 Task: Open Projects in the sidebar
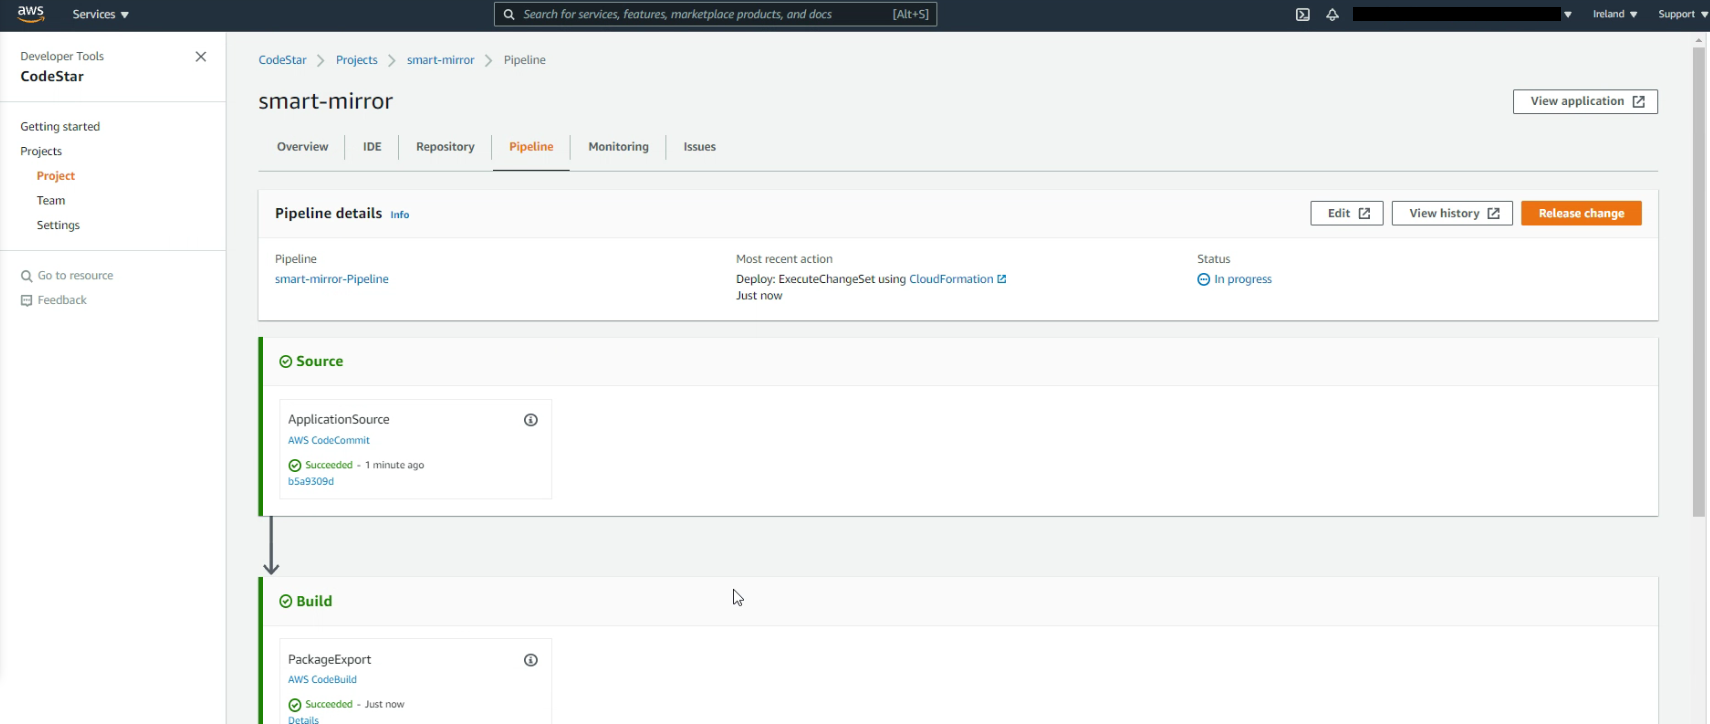(41, 151)
